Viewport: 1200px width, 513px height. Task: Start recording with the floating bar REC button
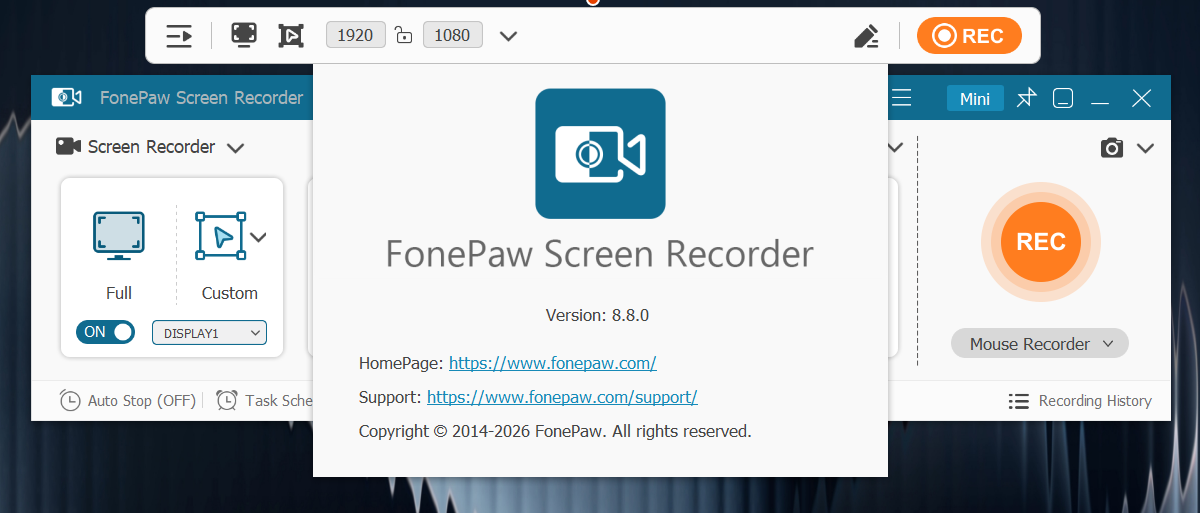click(969, 36)
